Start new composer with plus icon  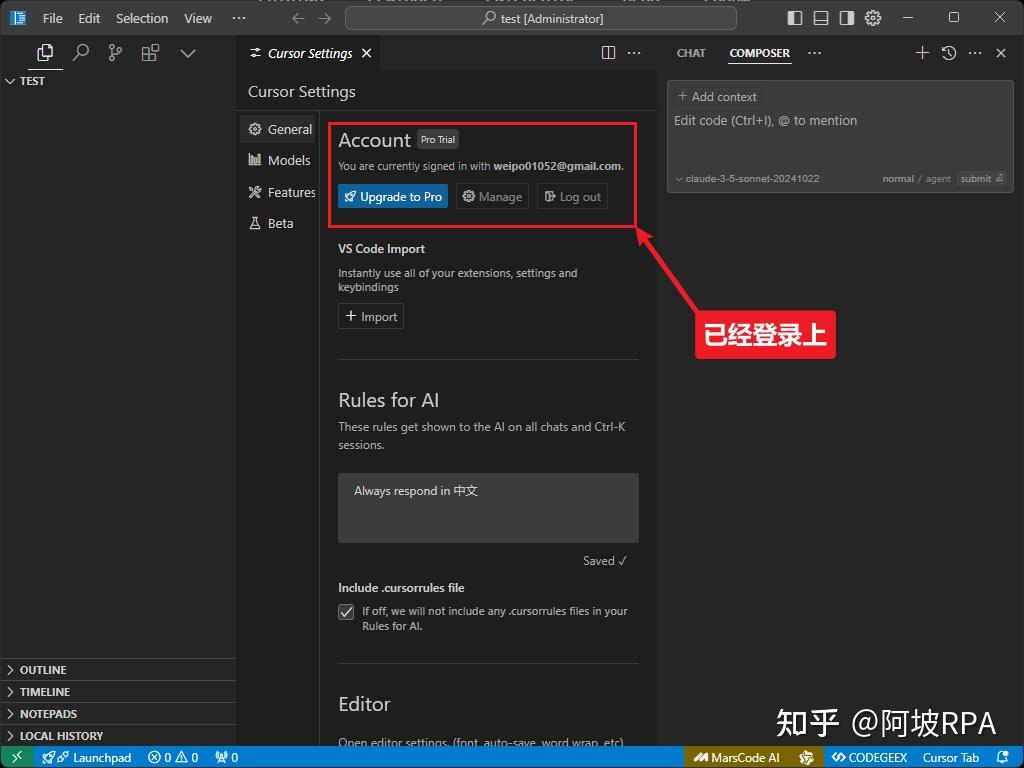(x=922, y=53)
